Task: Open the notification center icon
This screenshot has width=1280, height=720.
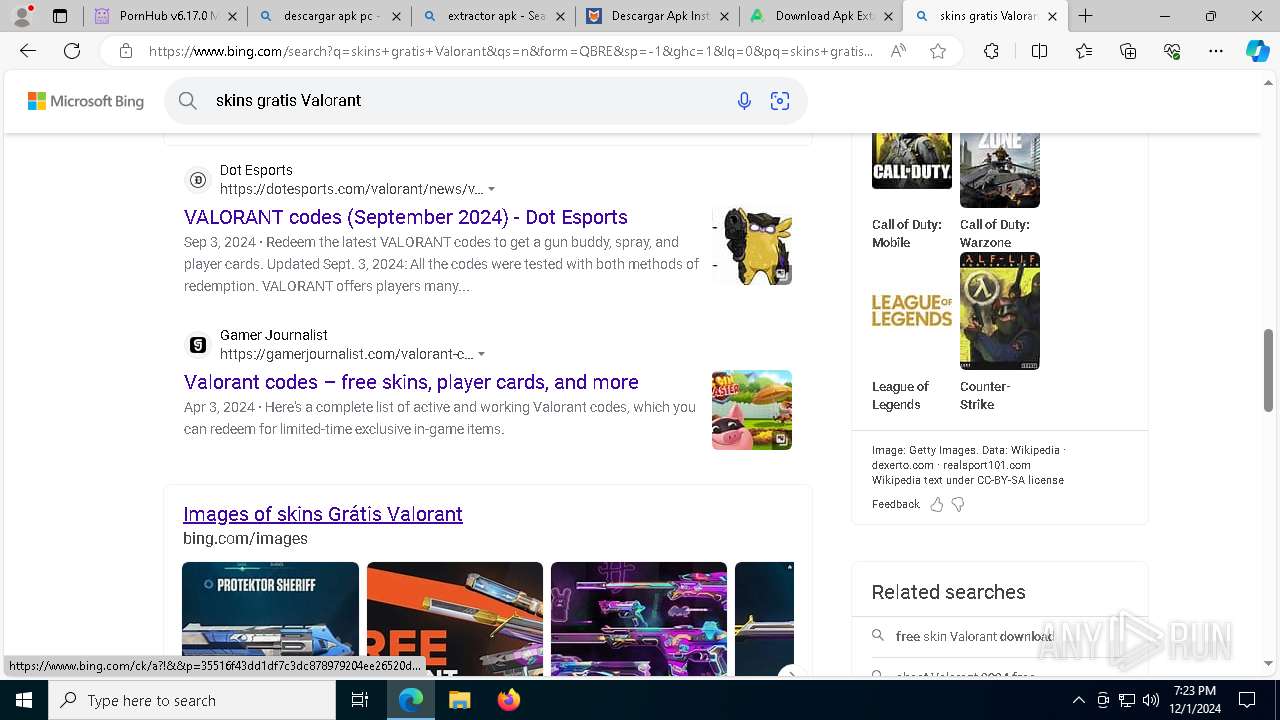Action: (1247, 700)
